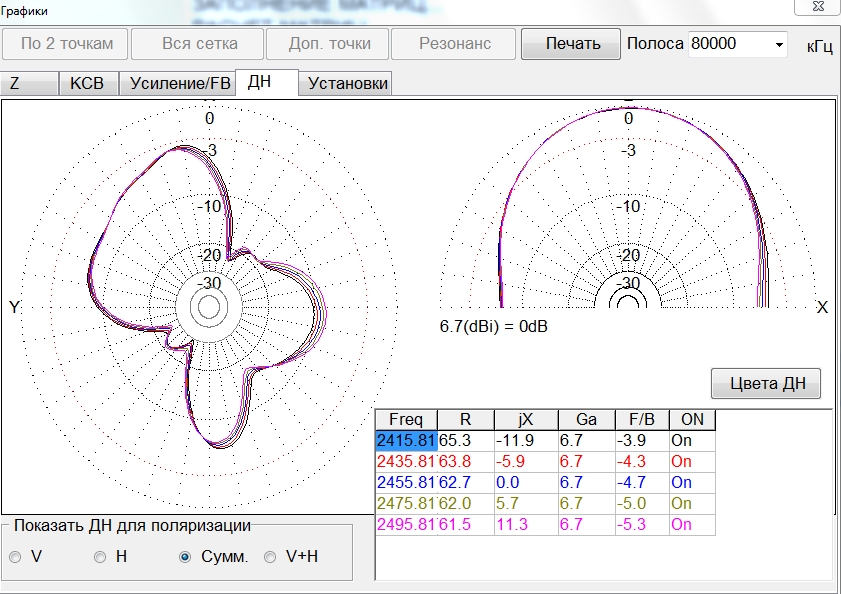
Task: Select the Сумм. polarization radio button
Action: coord(185,557)
